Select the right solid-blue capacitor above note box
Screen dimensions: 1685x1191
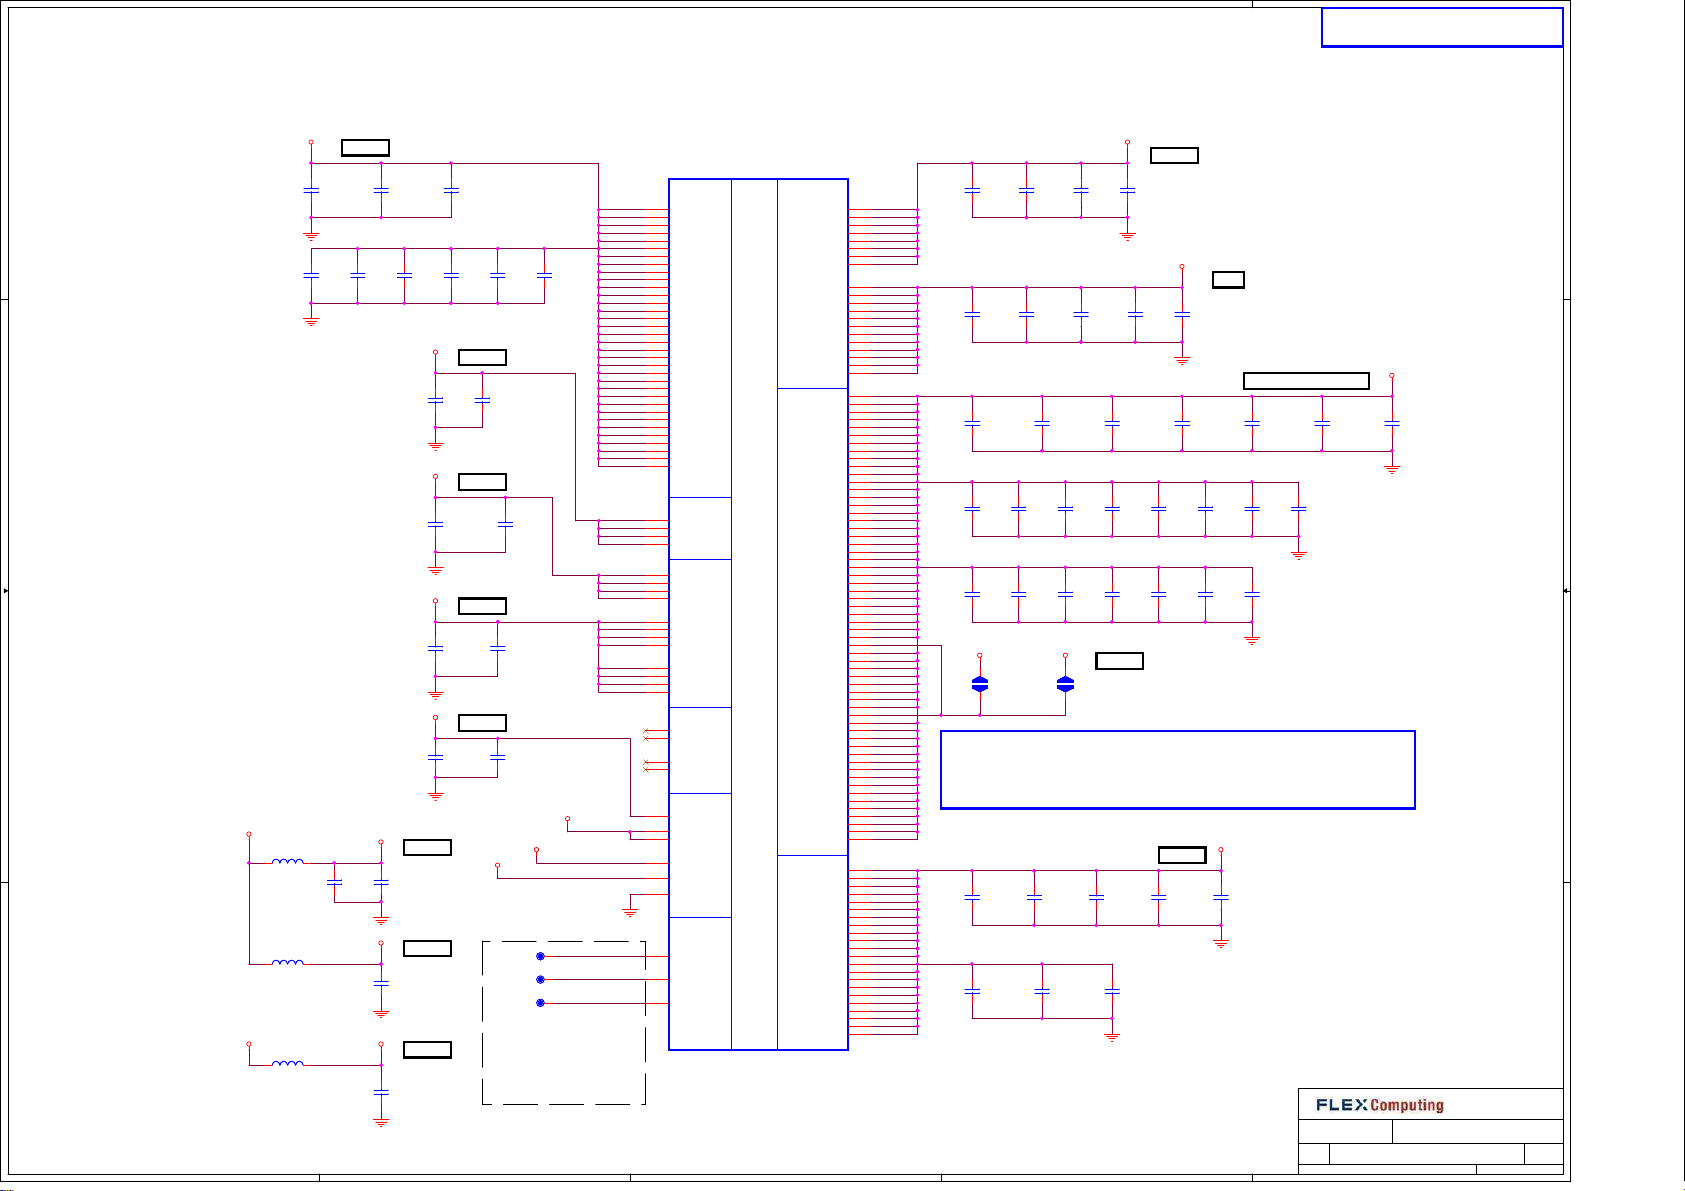1065,684
